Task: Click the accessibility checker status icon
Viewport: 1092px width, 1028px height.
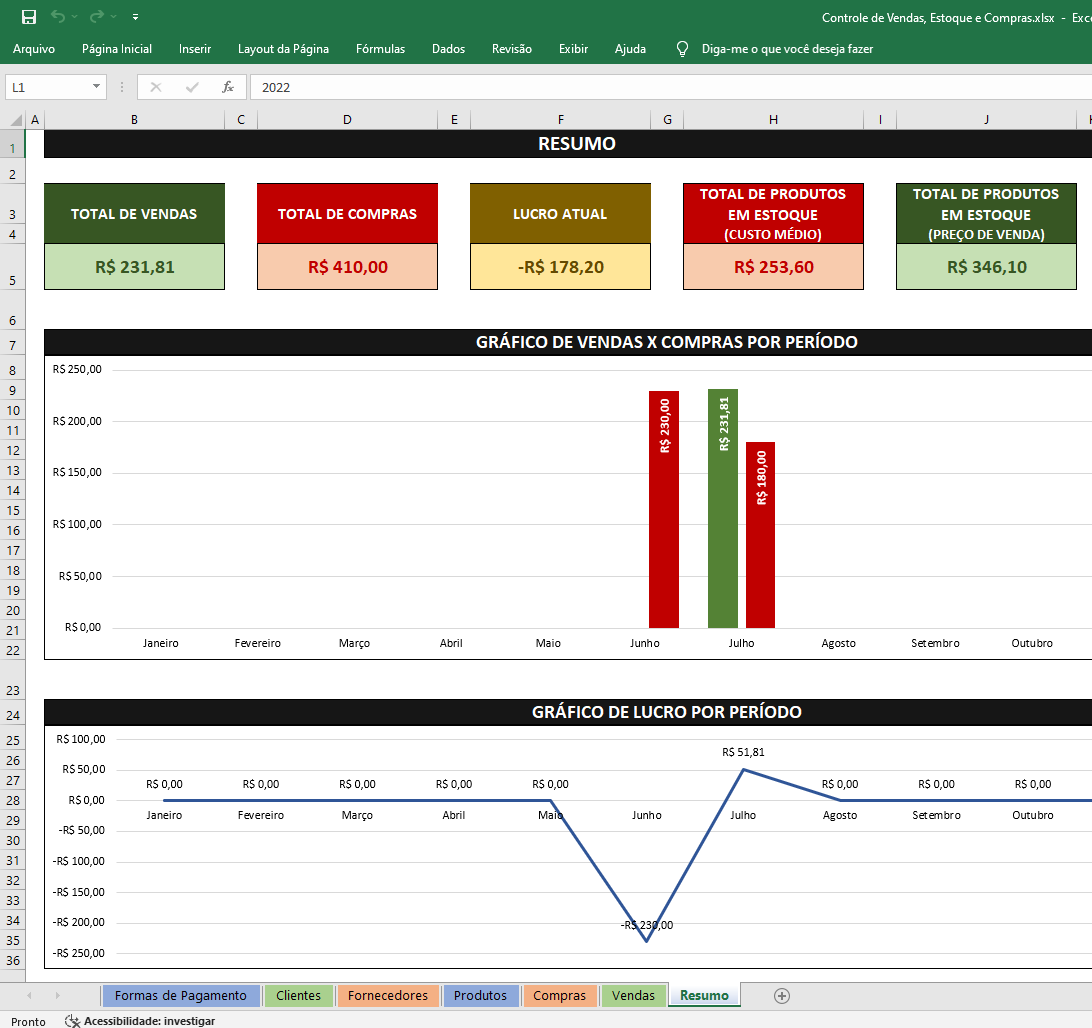Action: click(x=72, y=1021)
